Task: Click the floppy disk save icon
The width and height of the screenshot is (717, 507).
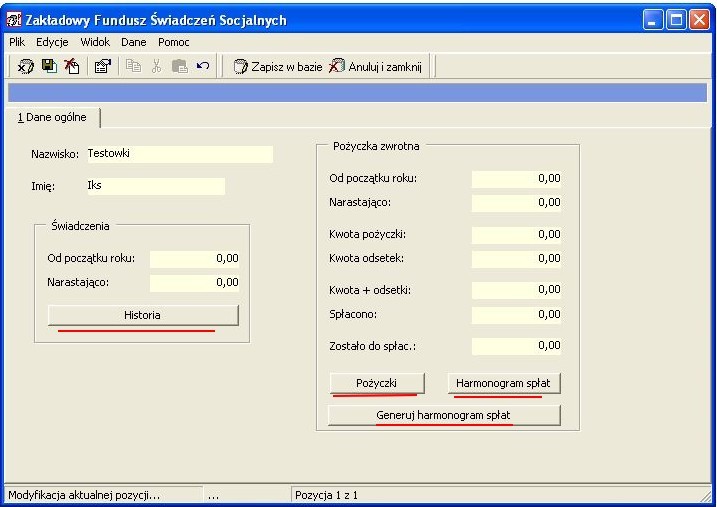Action: tap(49, 66)
